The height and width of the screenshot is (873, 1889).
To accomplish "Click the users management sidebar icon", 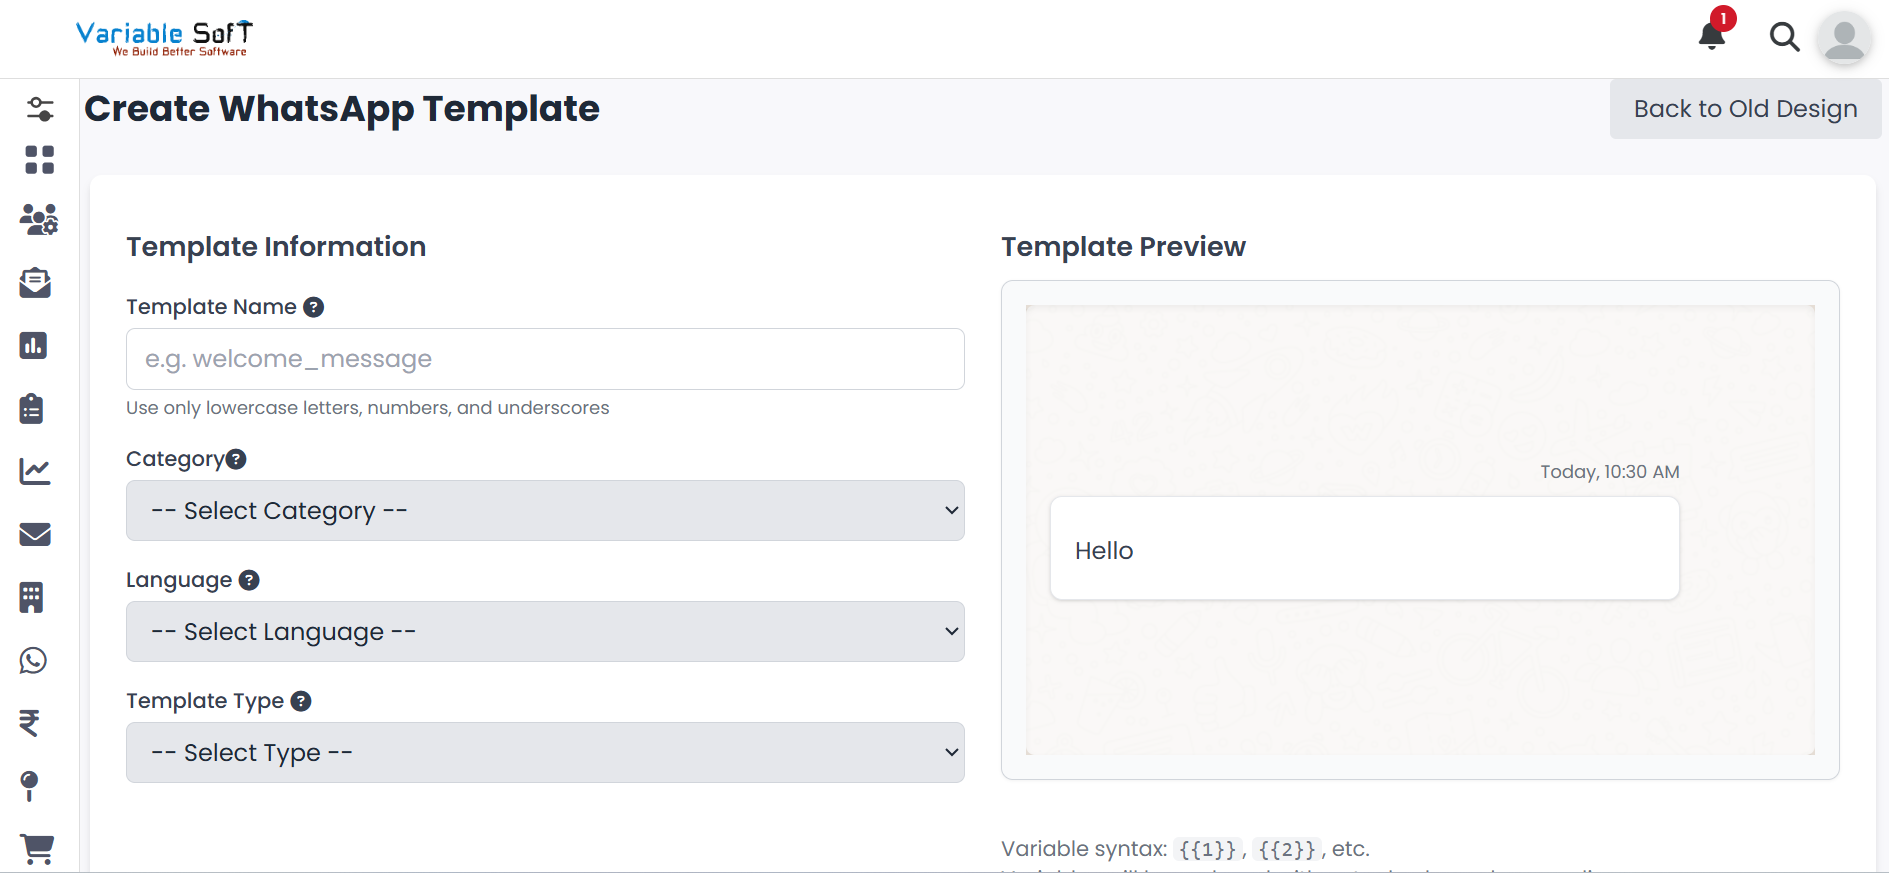I will click(x=39, y=220).
